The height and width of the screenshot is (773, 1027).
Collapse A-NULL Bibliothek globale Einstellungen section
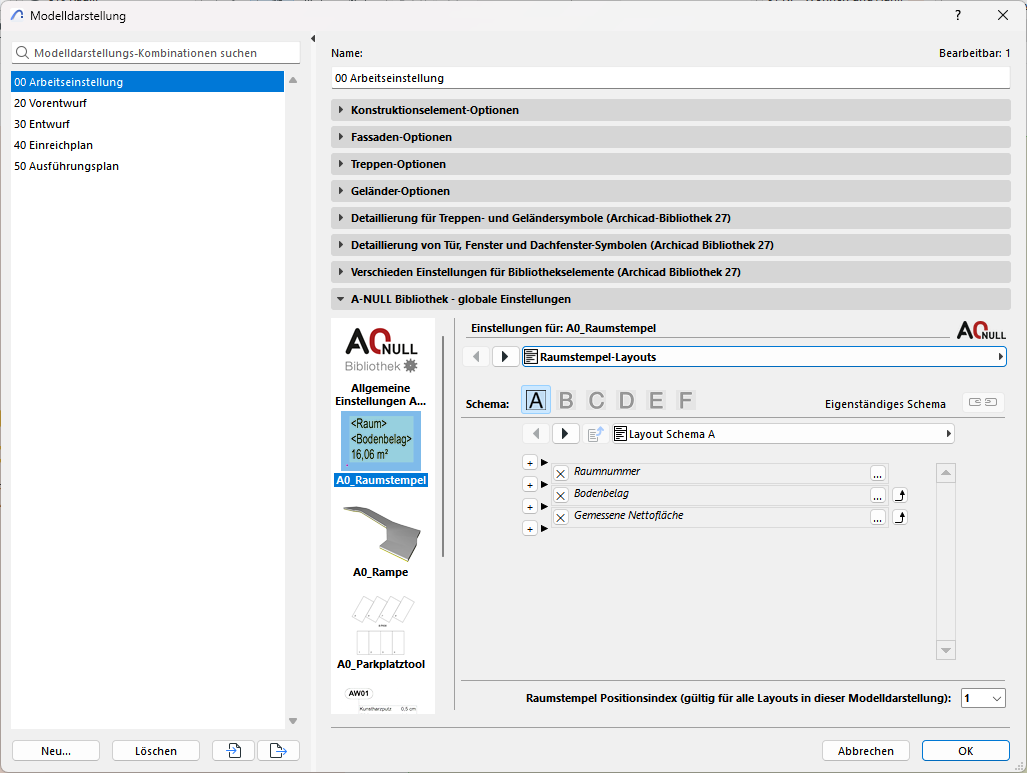coord(671,299)
